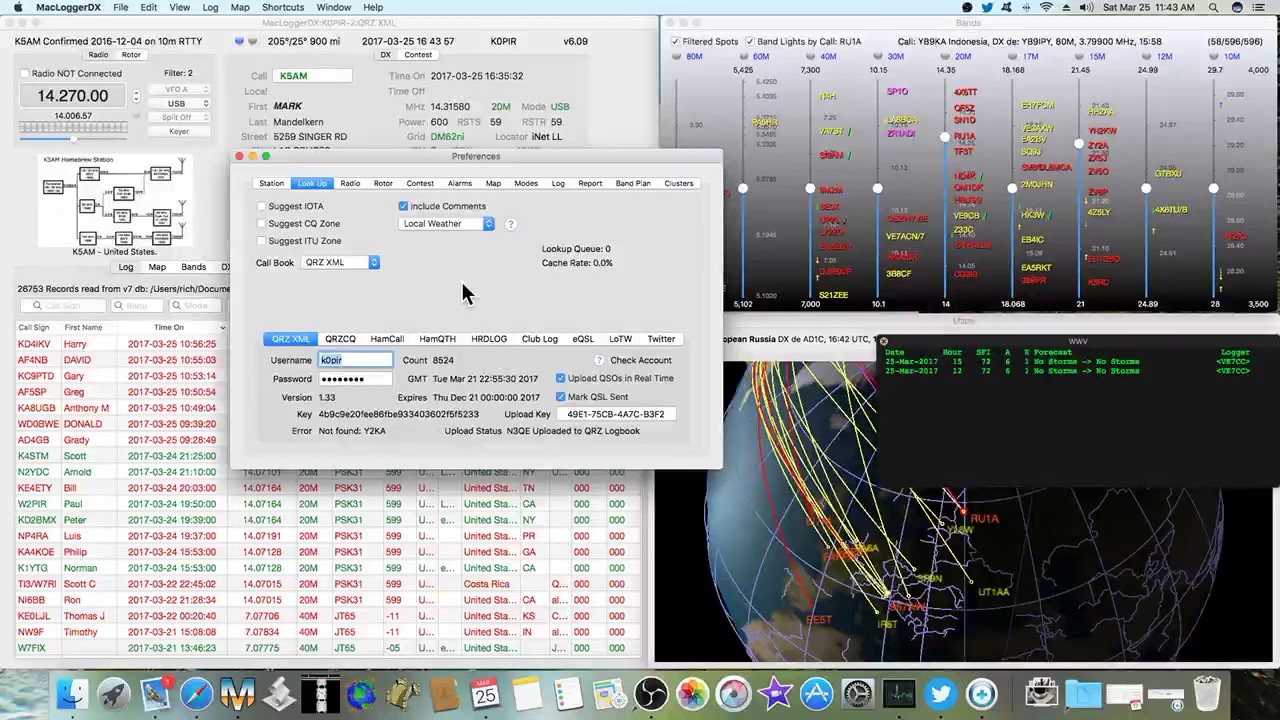Toggle Filtered Spots checkbox in Bands window

coord(675,42)
